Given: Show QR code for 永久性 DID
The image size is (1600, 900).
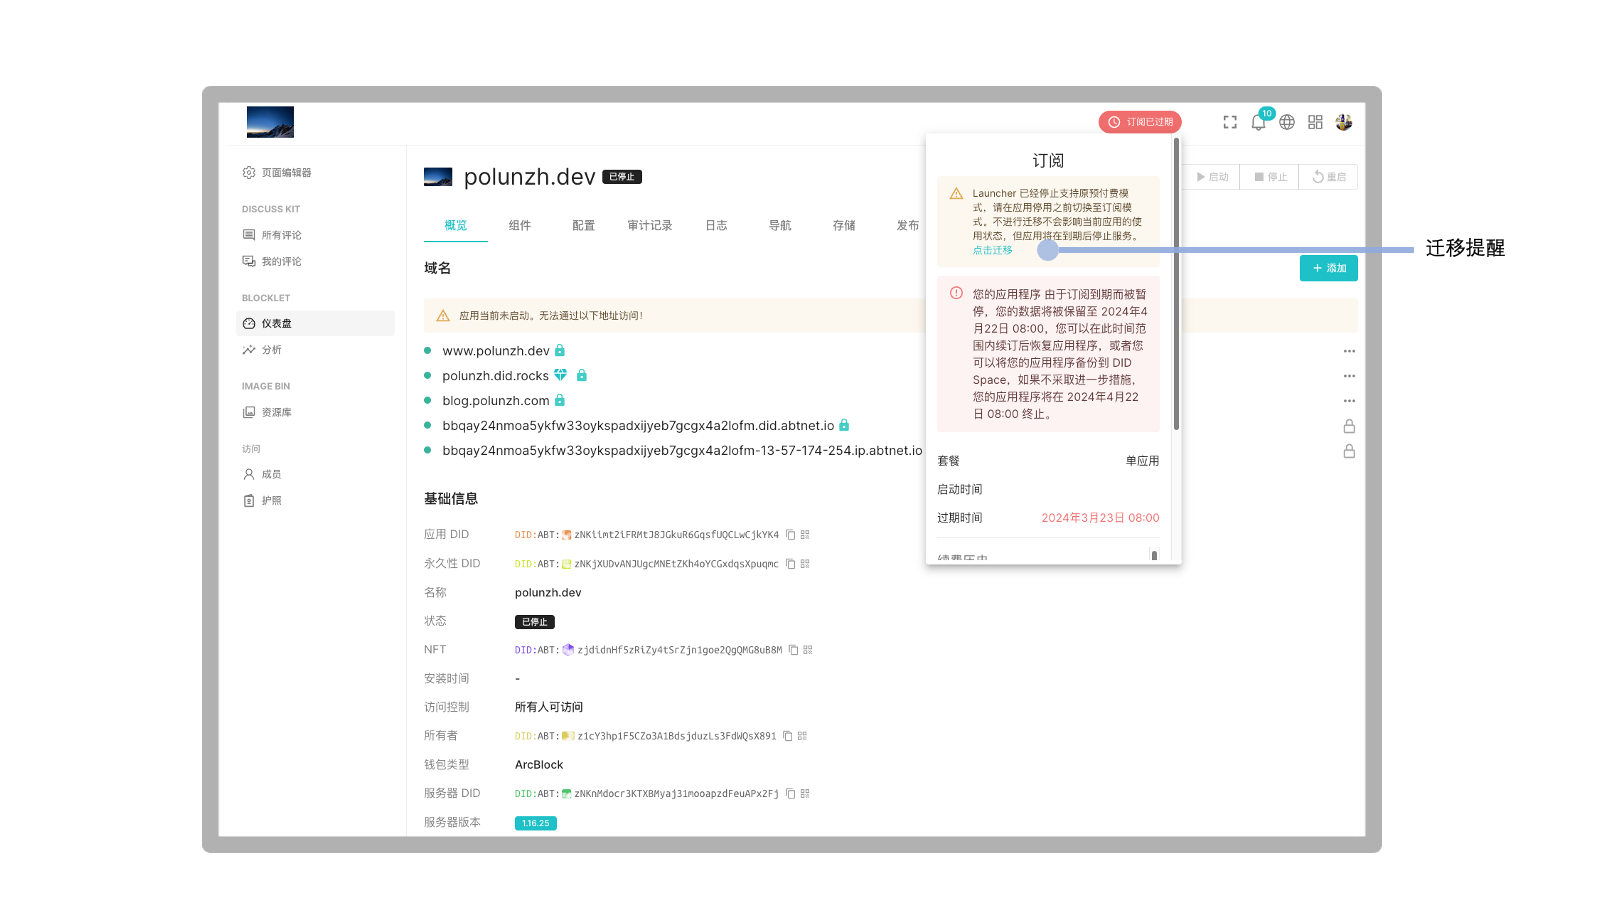Looking at the screenshot, I should tap(806, 563).
